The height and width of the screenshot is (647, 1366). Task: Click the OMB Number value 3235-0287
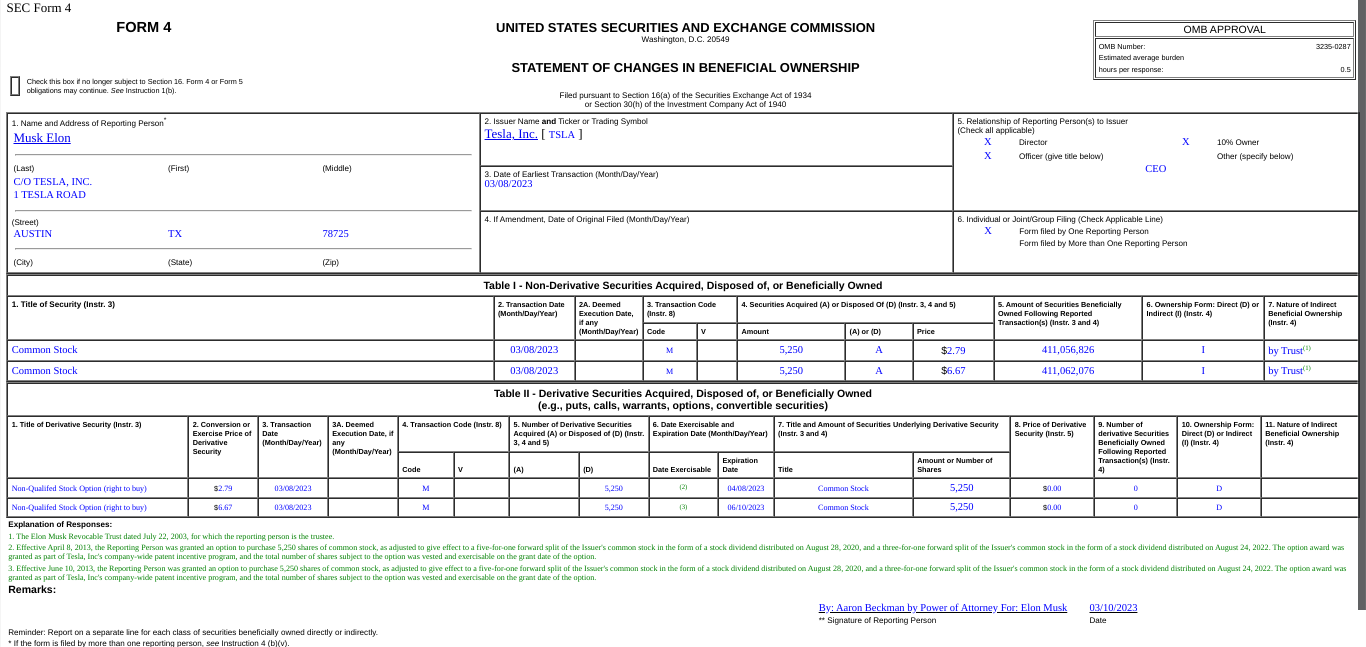coord(1333,46)
